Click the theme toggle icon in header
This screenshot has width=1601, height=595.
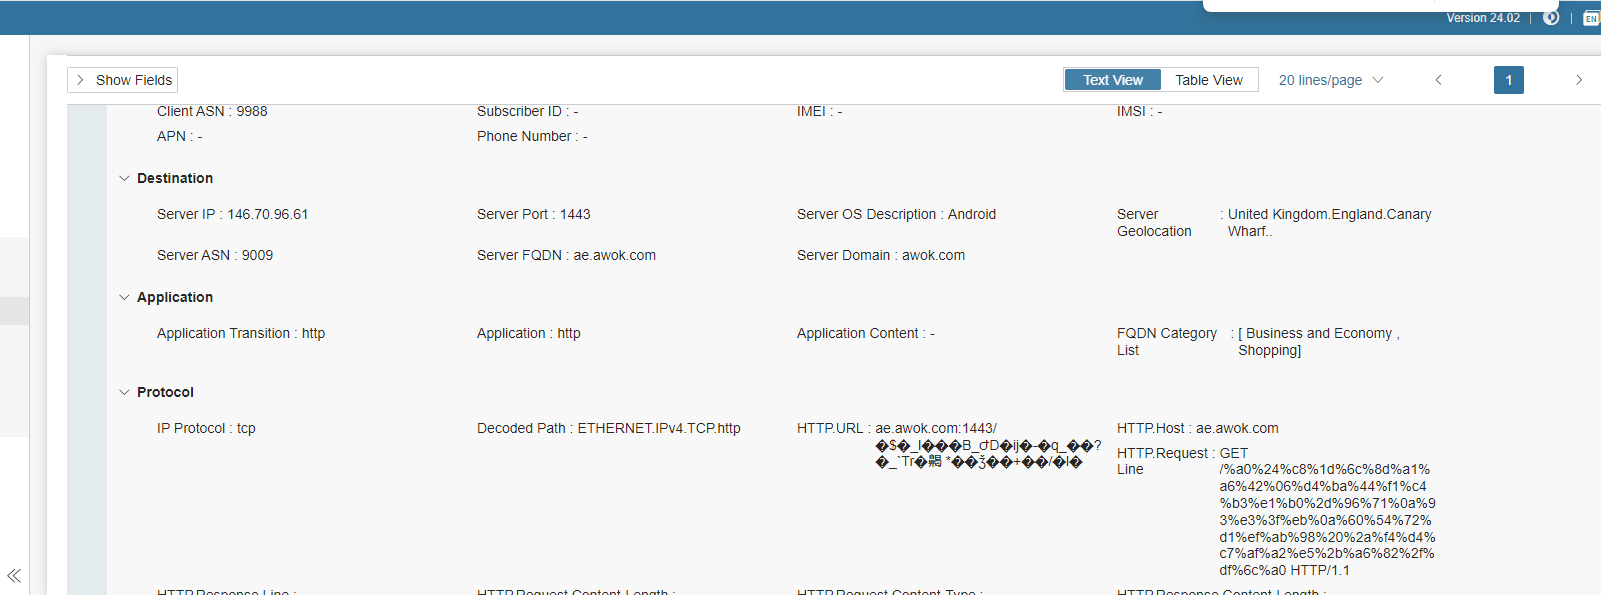1551,18
